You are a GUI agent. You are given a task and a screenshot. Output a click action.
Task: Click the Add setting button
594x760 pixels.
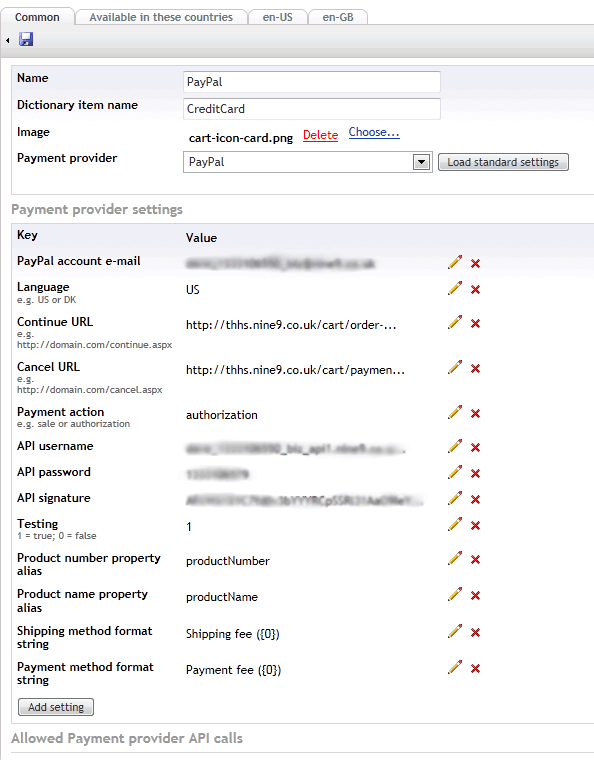click(x=56, y=707)
